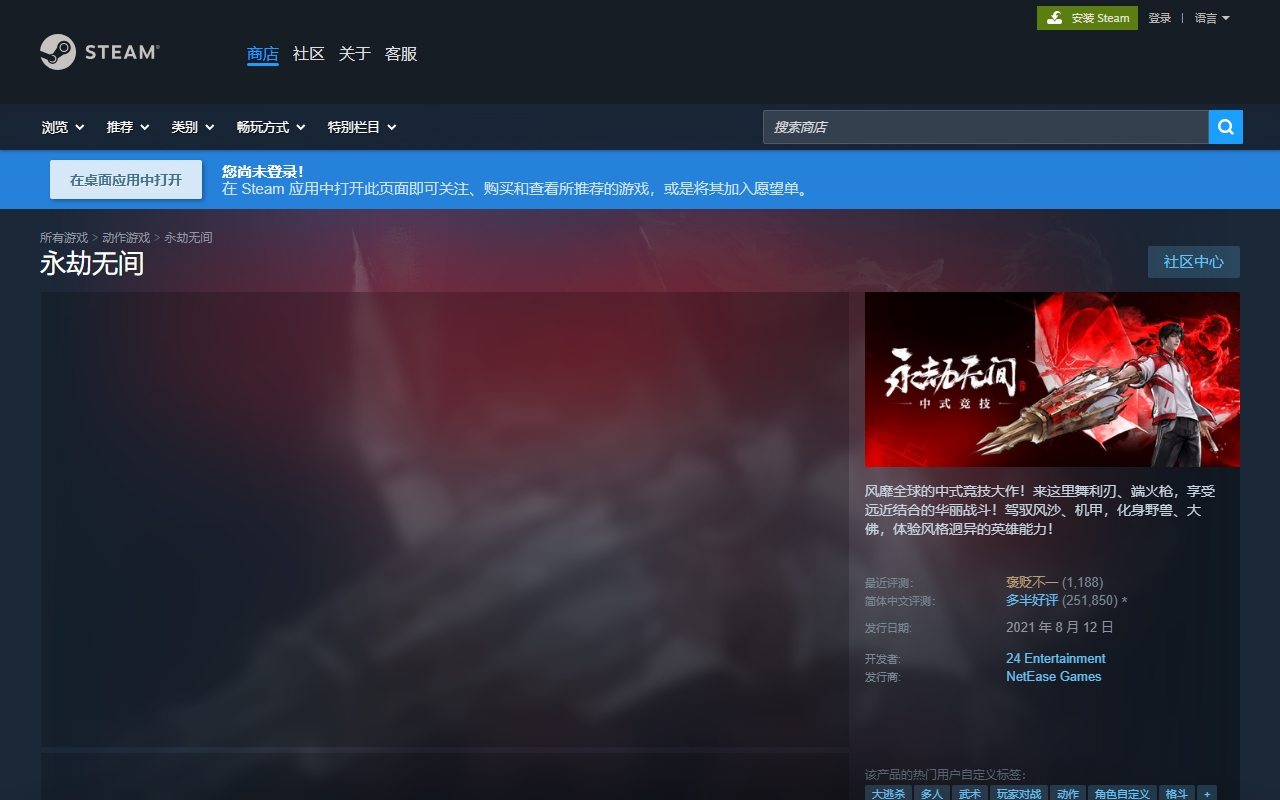1280x800 pixels.
Task: Click the 安装 Steam button
Action: coord(1087,18)
